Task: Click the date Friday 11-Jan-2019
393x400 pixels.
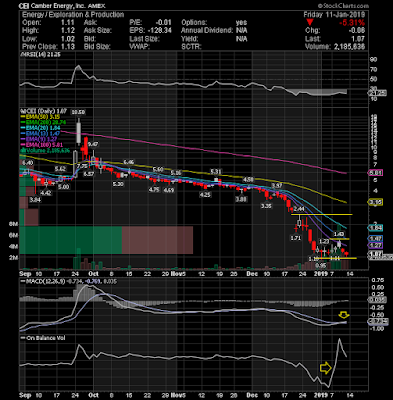Action: coord(334,14)
